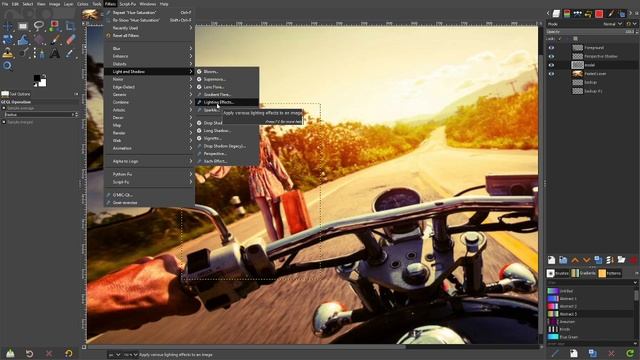Expand the Recently Used submenu
This screenshot has height=360, width=640.
(x=149, y=28)
